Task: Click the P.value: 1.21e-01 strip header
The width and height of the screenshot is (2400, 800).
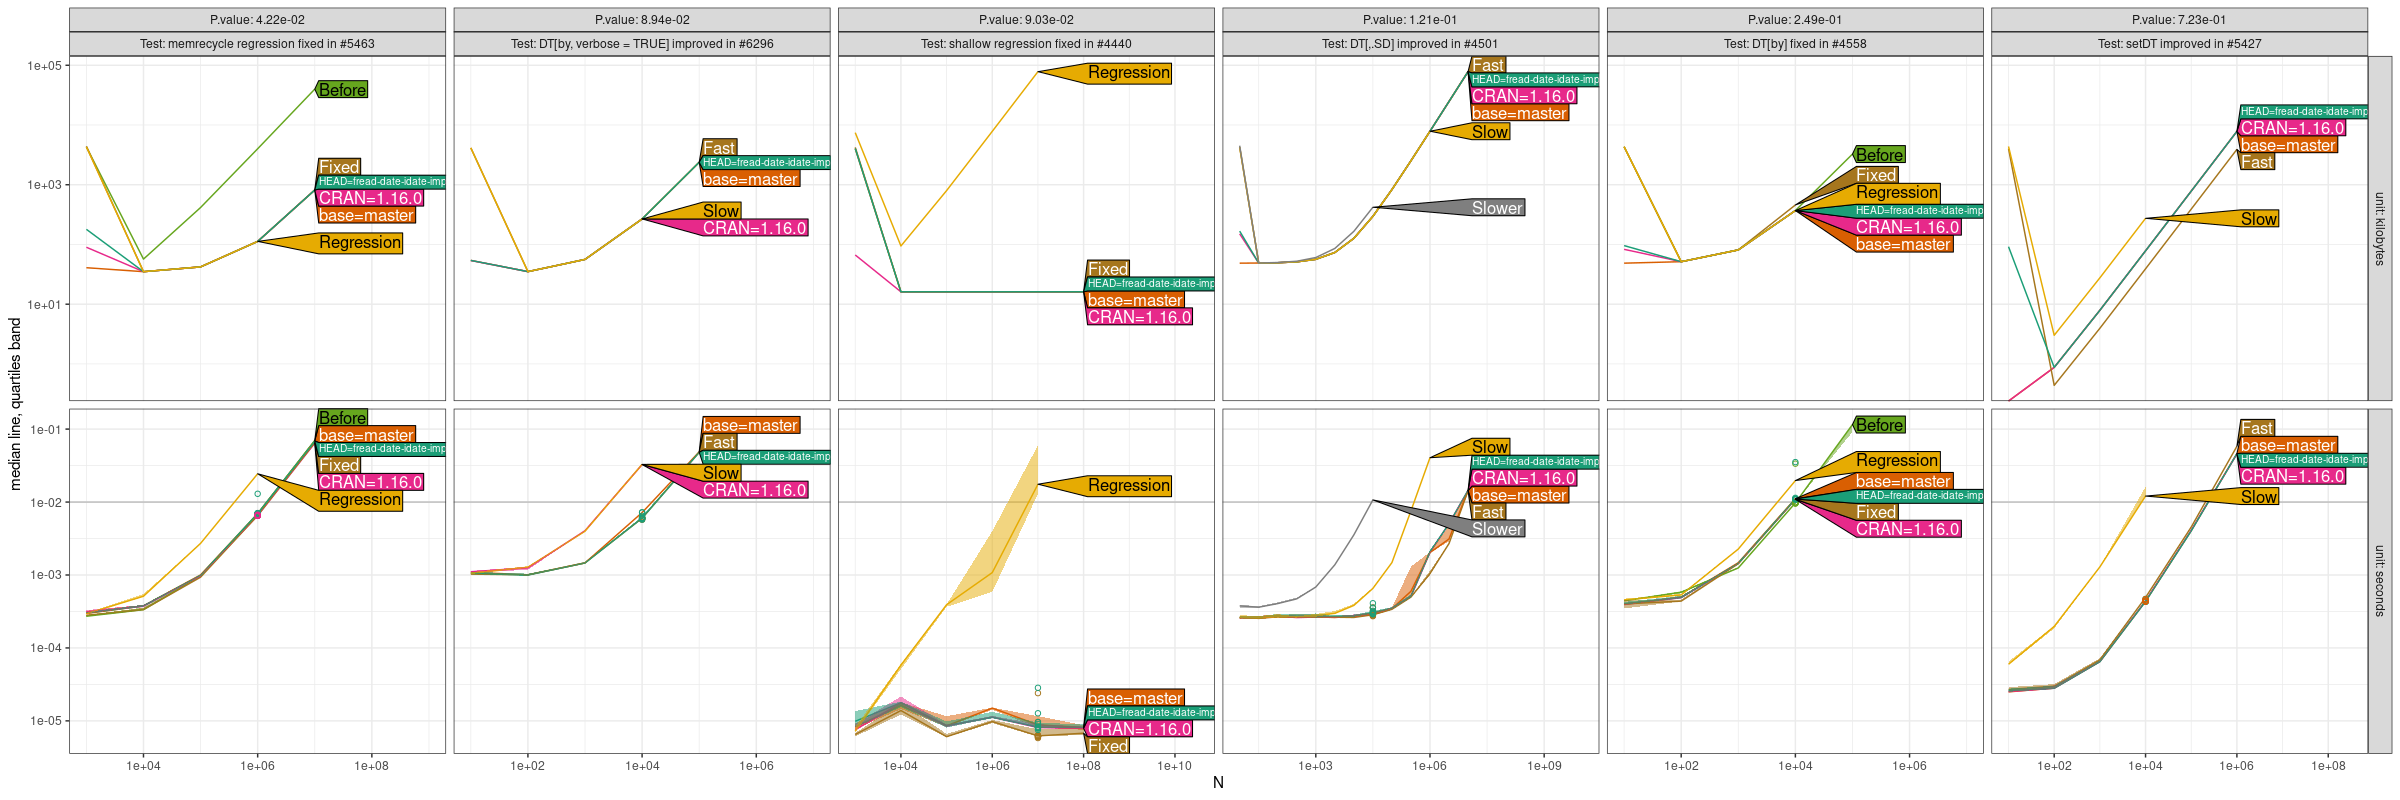Action: click(x=1410, y=20)
